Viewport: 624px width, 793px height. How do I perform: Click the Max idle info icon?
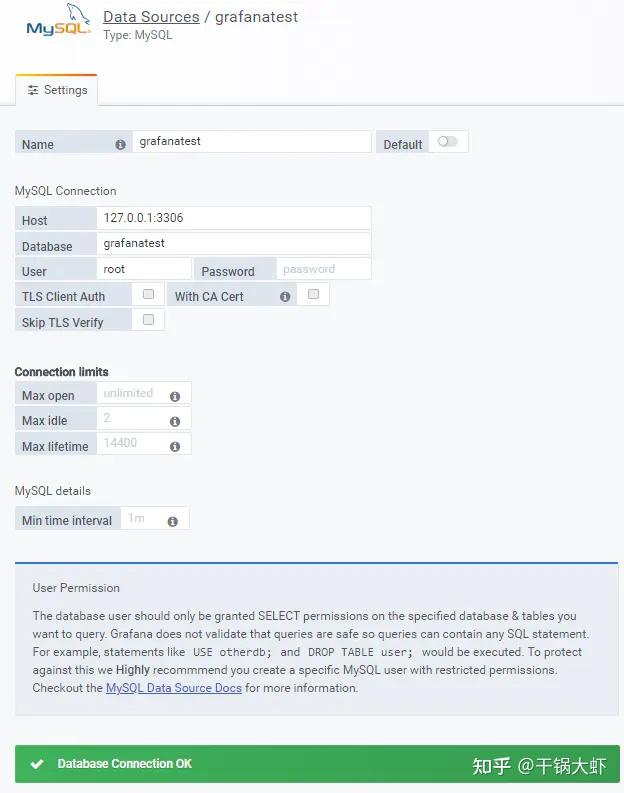175,421
